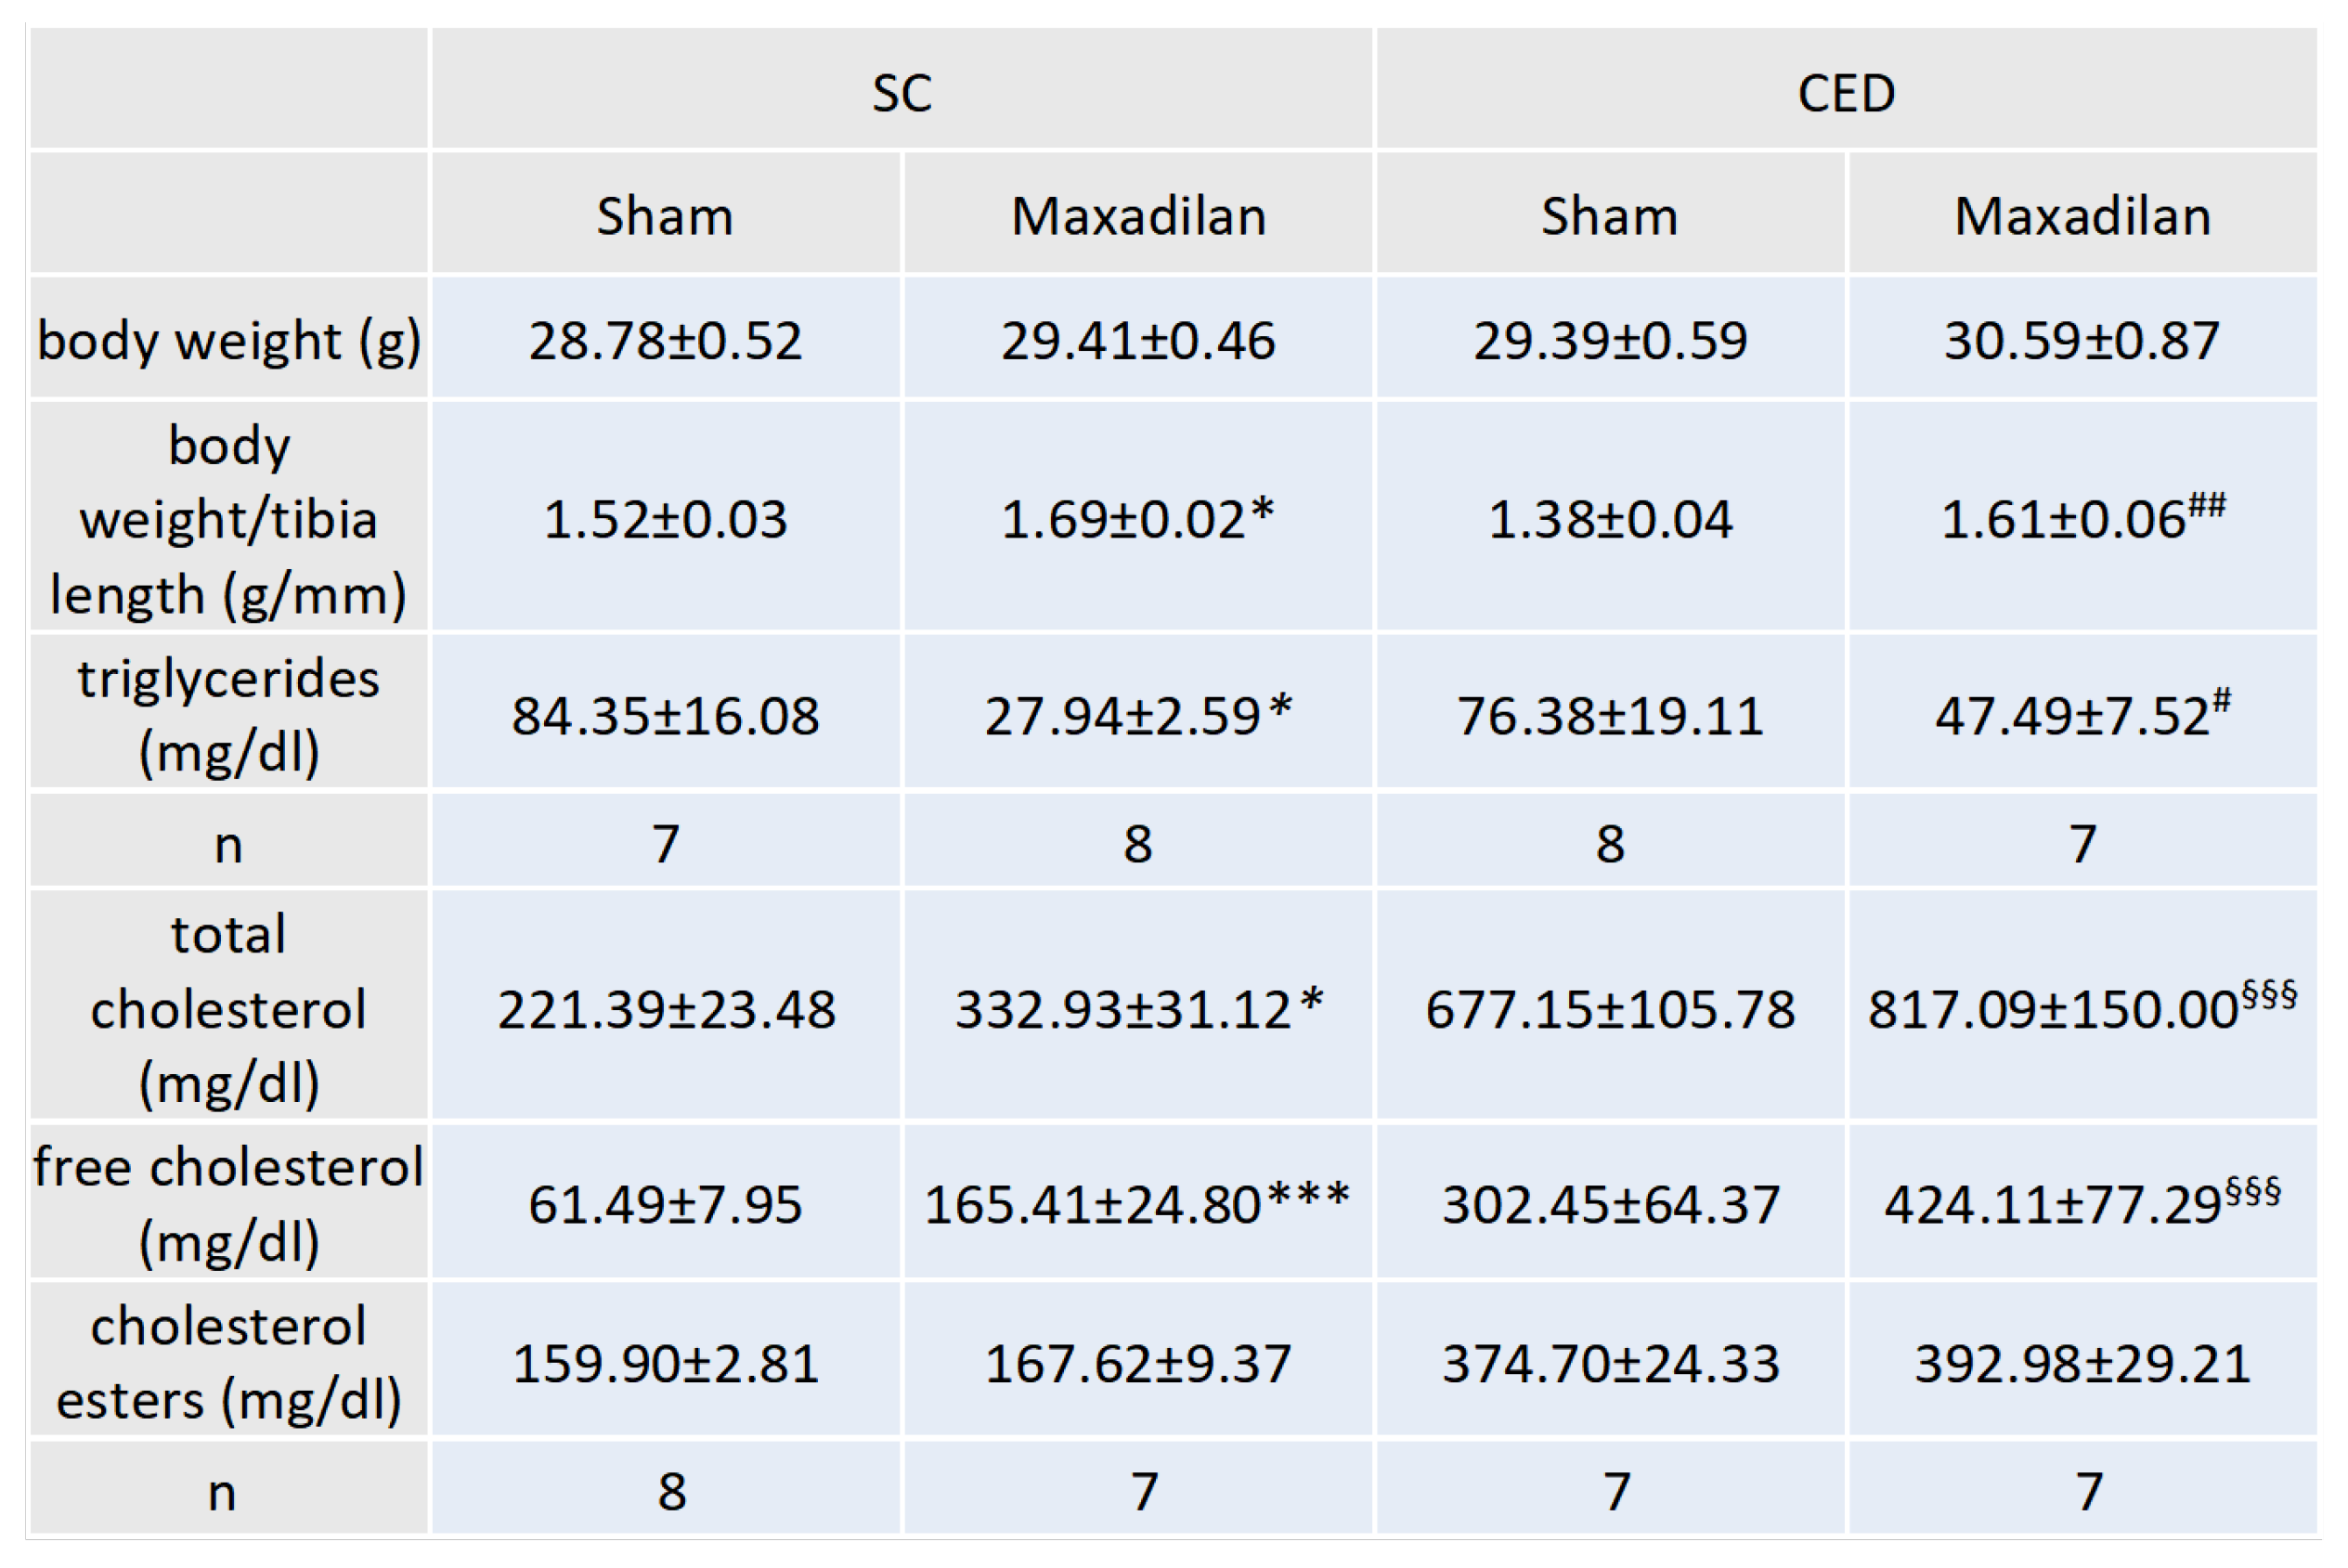
Task: Select the 1.69±0.02* value cell
Action: [1137, 519]
